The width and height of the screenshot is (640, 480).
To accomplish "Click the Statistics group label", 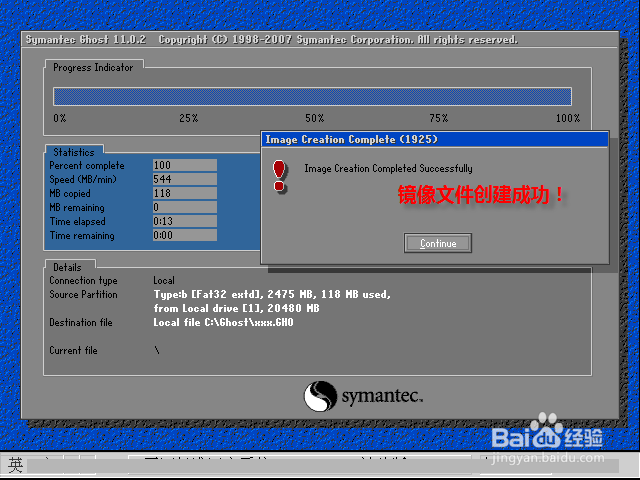I will (74, 152).
